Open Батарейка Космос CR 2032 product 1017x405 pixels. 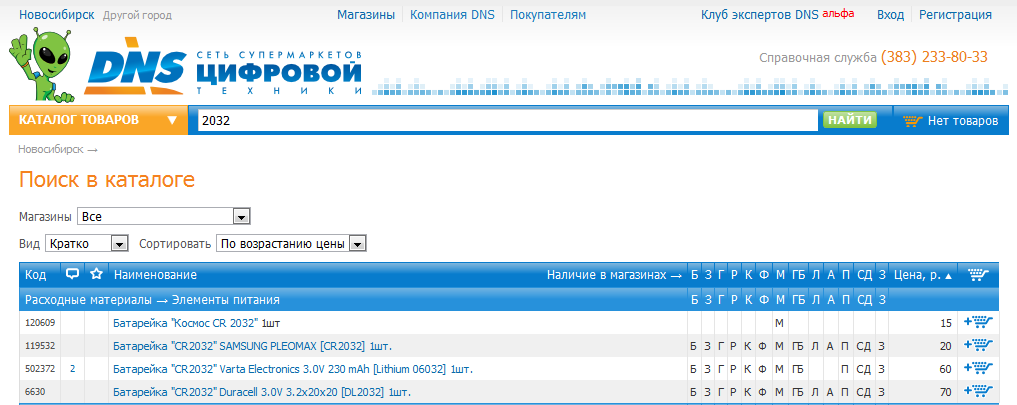pyautogui.click(x=186, y=323)
